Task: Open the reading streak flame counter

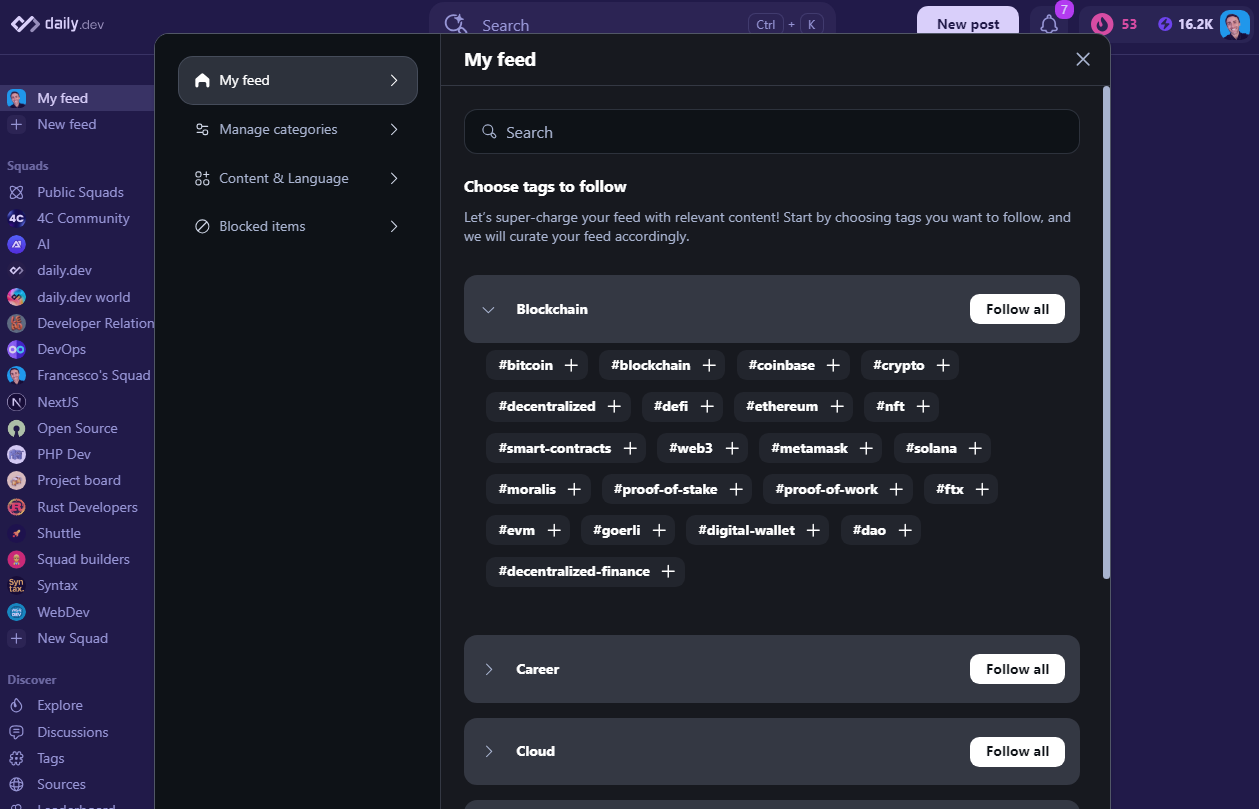Action: pos(1114,24)
